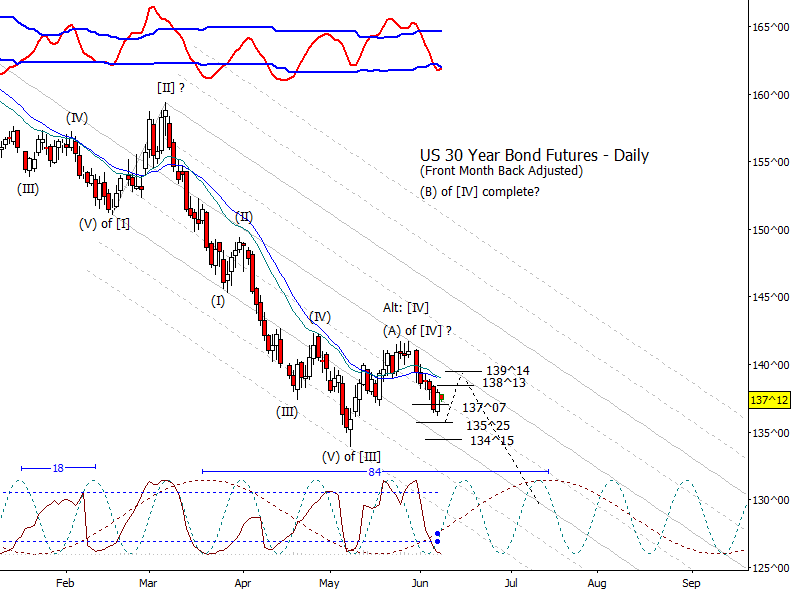This screenshot has width=800, height=608.
Task: Click the (IV) wave label above February
Action: [77, 118]
